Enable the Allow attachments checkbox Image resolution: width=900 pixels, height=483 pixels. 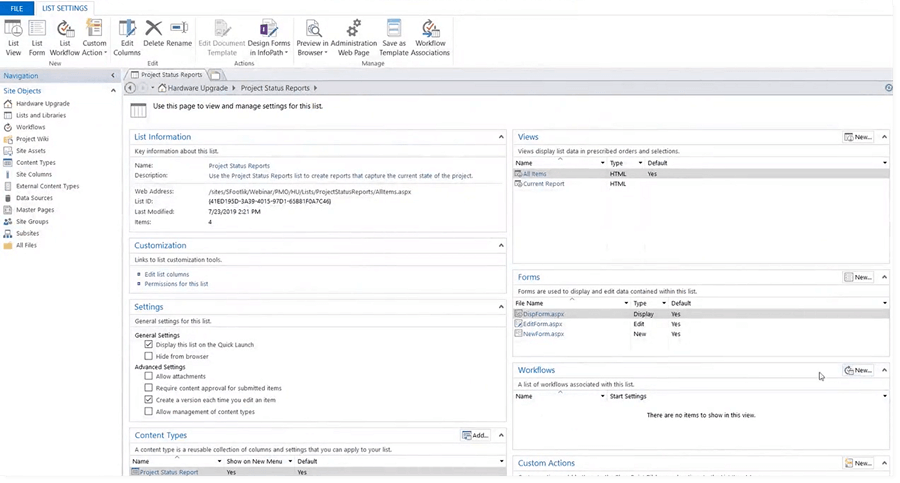coord(149,376)
